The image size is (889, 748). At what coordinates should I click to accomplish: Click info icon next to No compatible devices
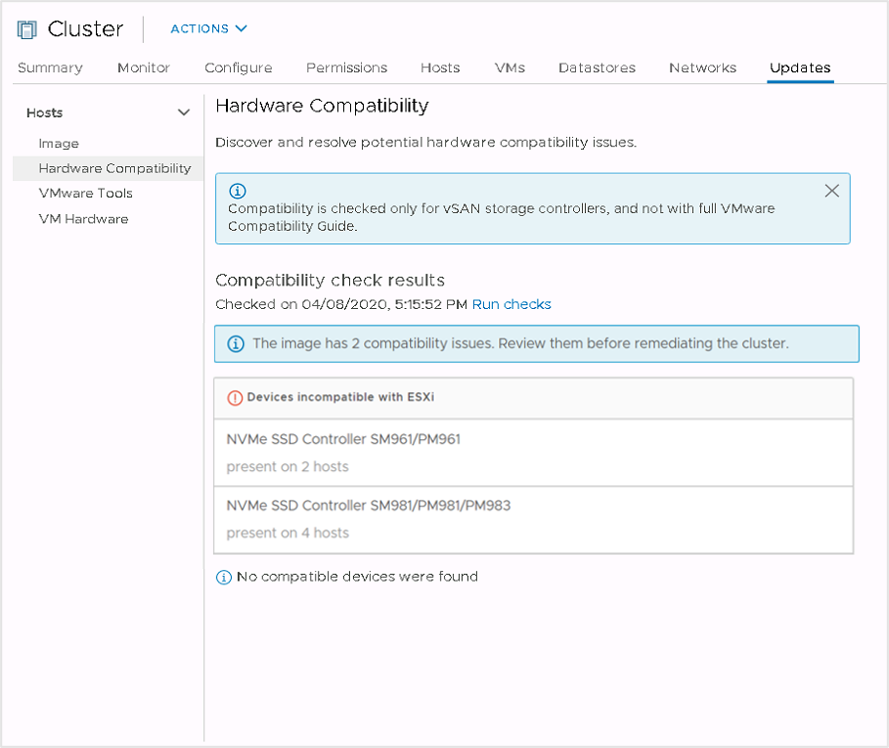point(224,577)
